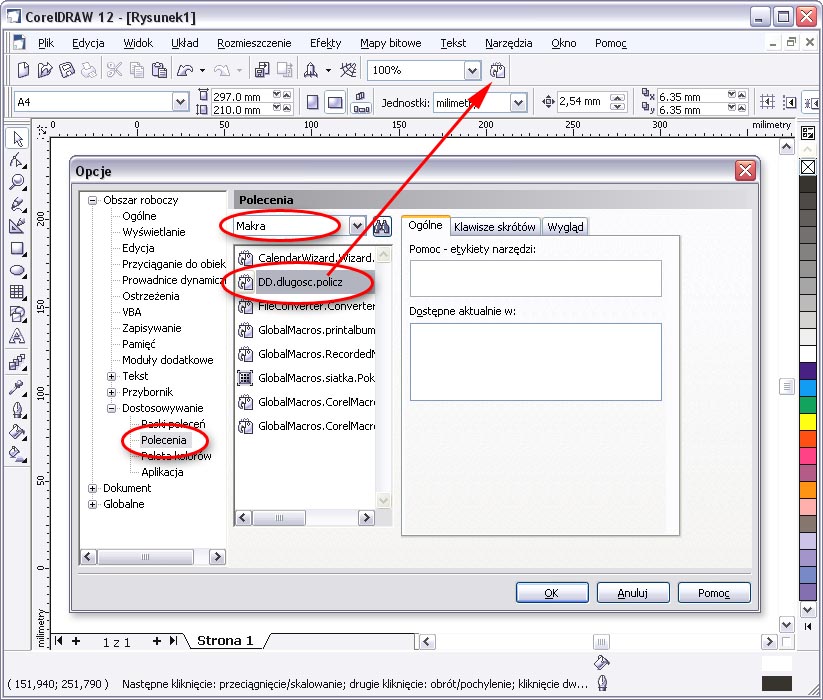
Task: Choose the Rectangle tool
Action: [x=16, y=248]
